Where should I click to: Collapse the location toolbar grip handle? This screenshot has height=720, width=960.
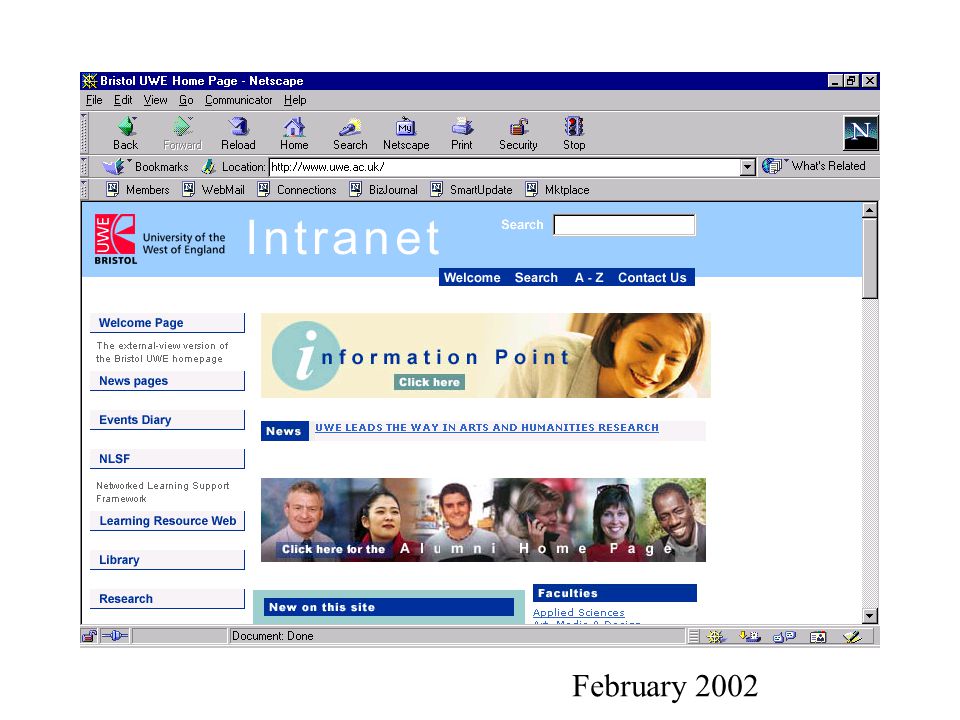[x=84, y=167]
